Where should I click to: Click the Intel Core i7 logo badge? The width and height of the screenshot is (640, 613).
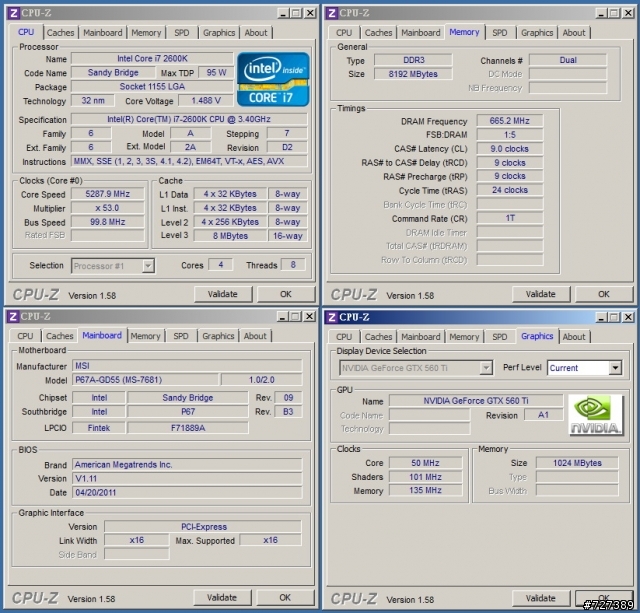coord(273,79)
